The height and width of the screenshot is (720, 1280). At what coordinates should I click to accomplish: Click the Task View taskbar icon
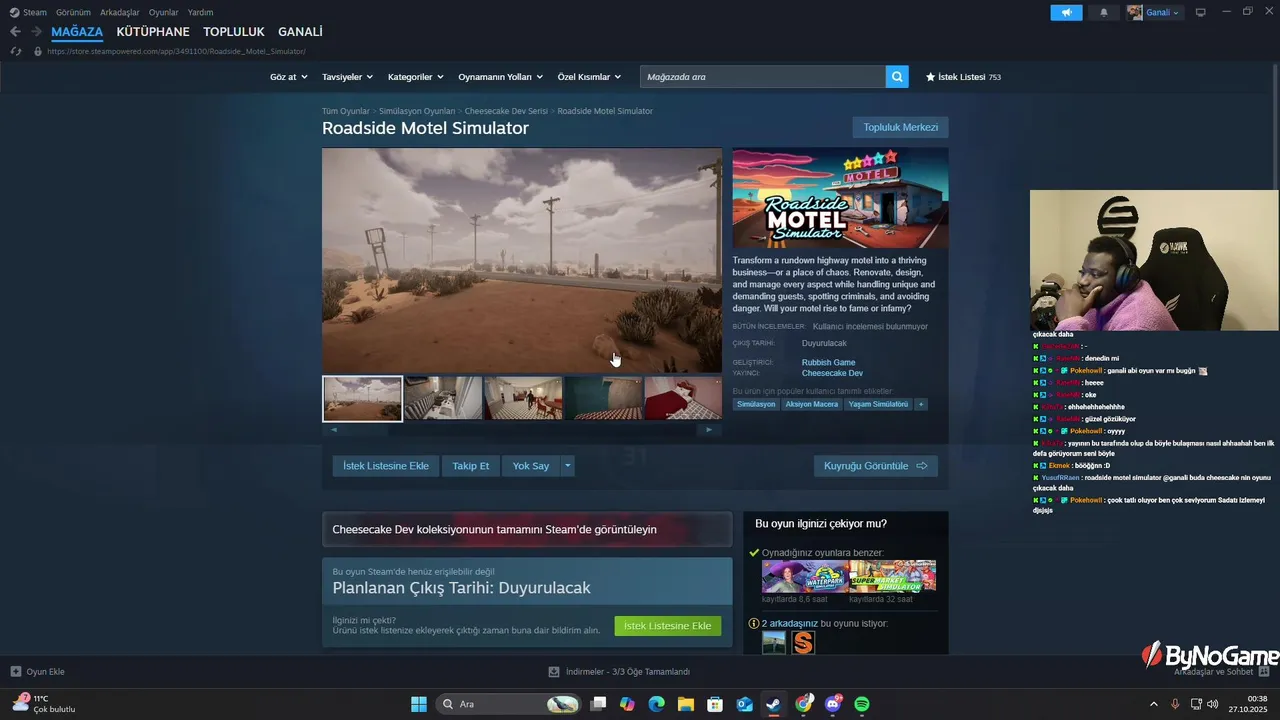pyautogui.click(x=598, y=704)
